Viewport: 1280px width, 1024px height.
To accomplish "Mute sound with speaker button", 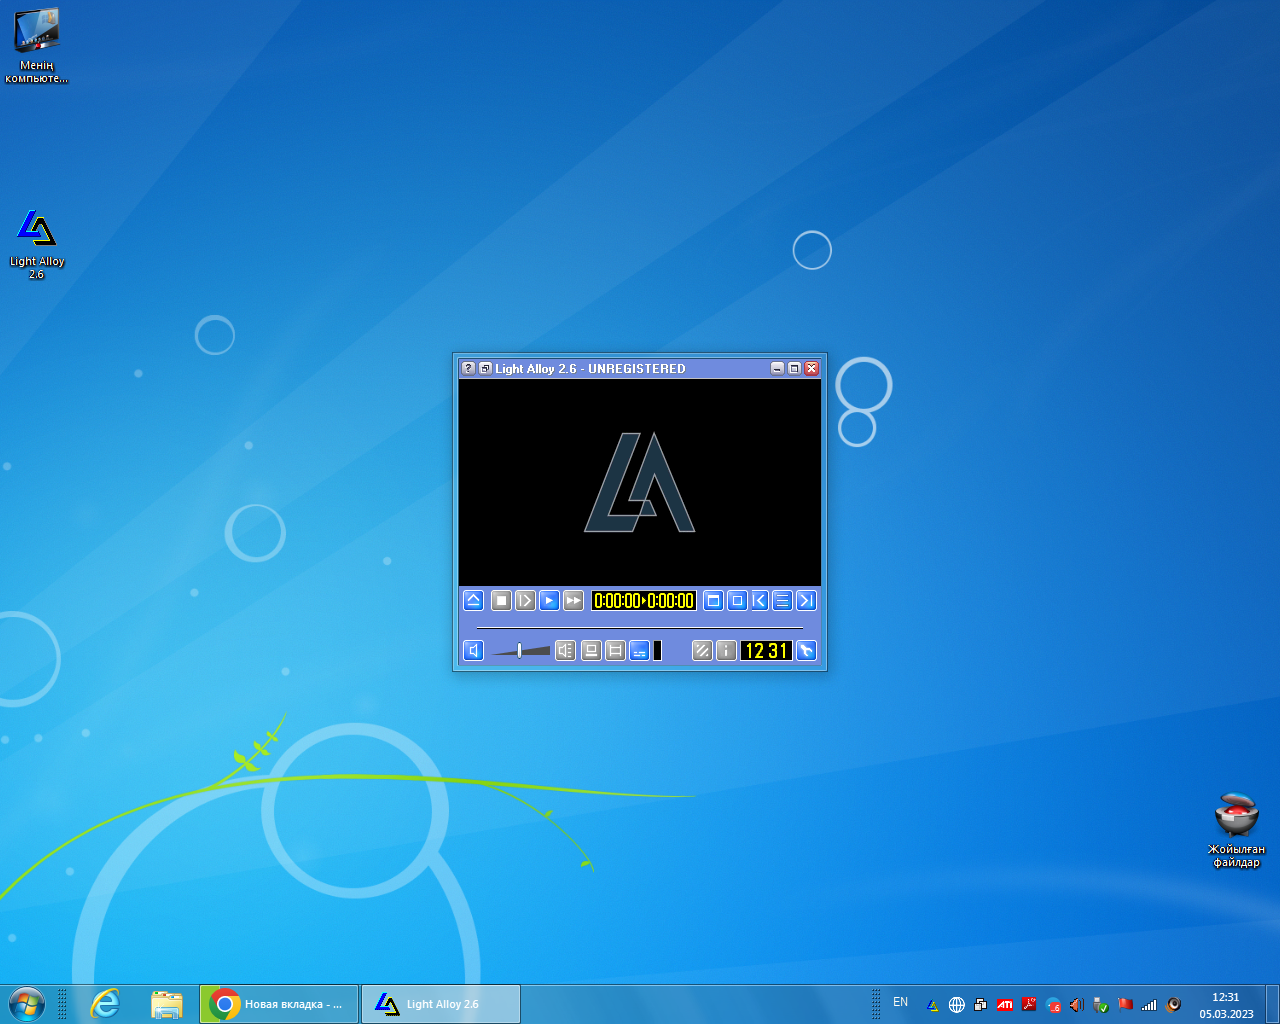I will click(474, 650).
